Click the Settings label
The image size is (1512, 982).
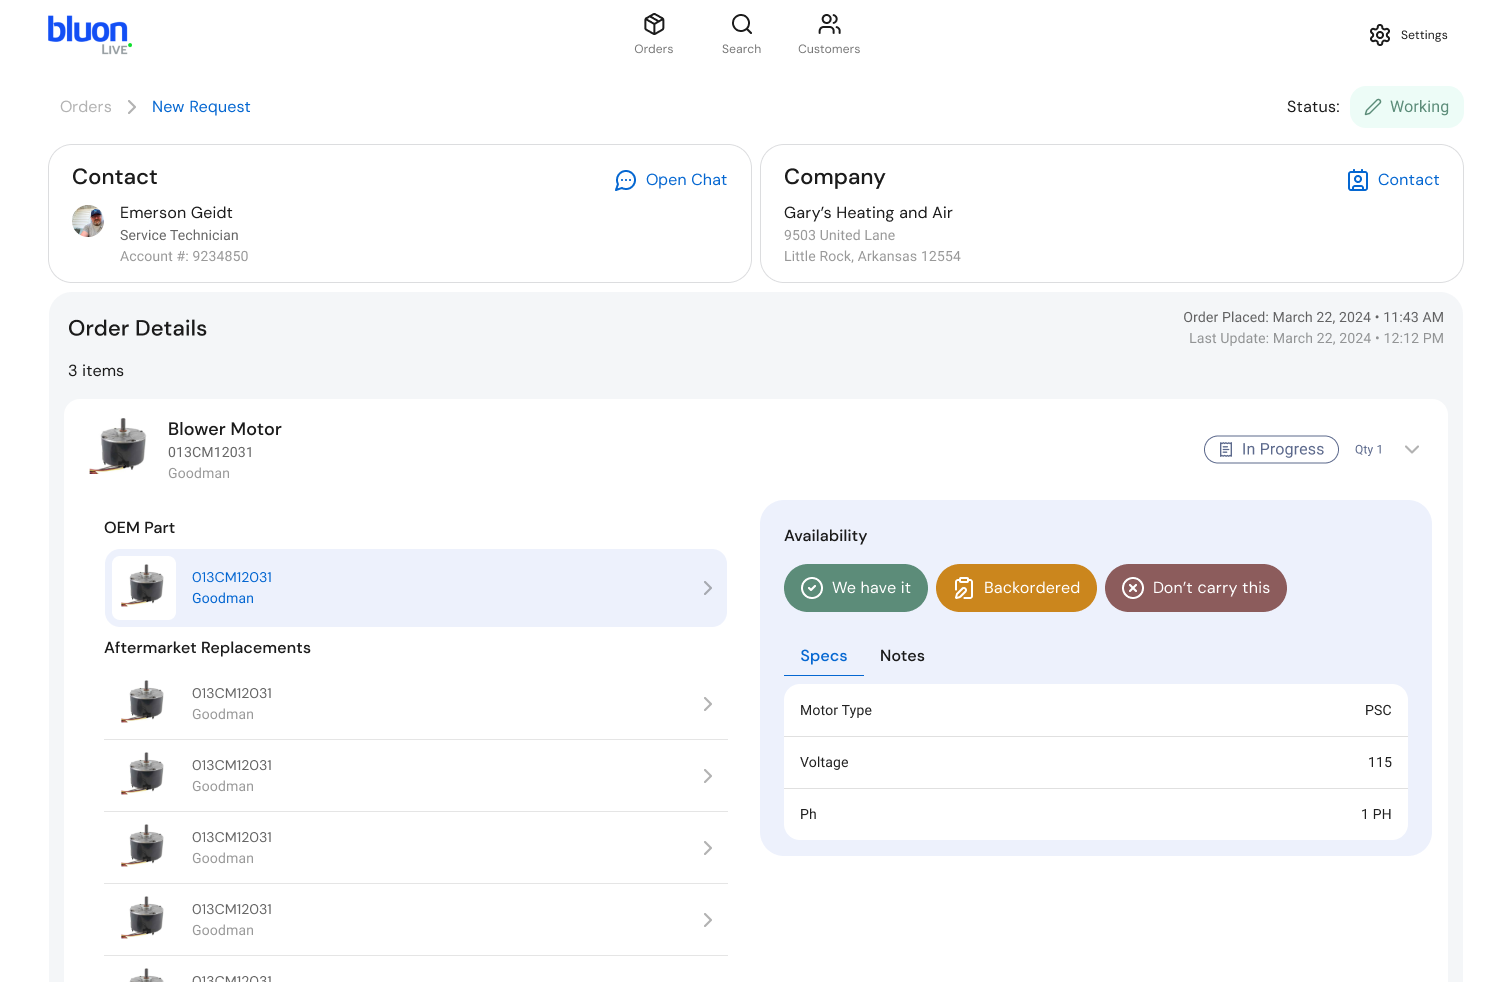pos(1424,35)
